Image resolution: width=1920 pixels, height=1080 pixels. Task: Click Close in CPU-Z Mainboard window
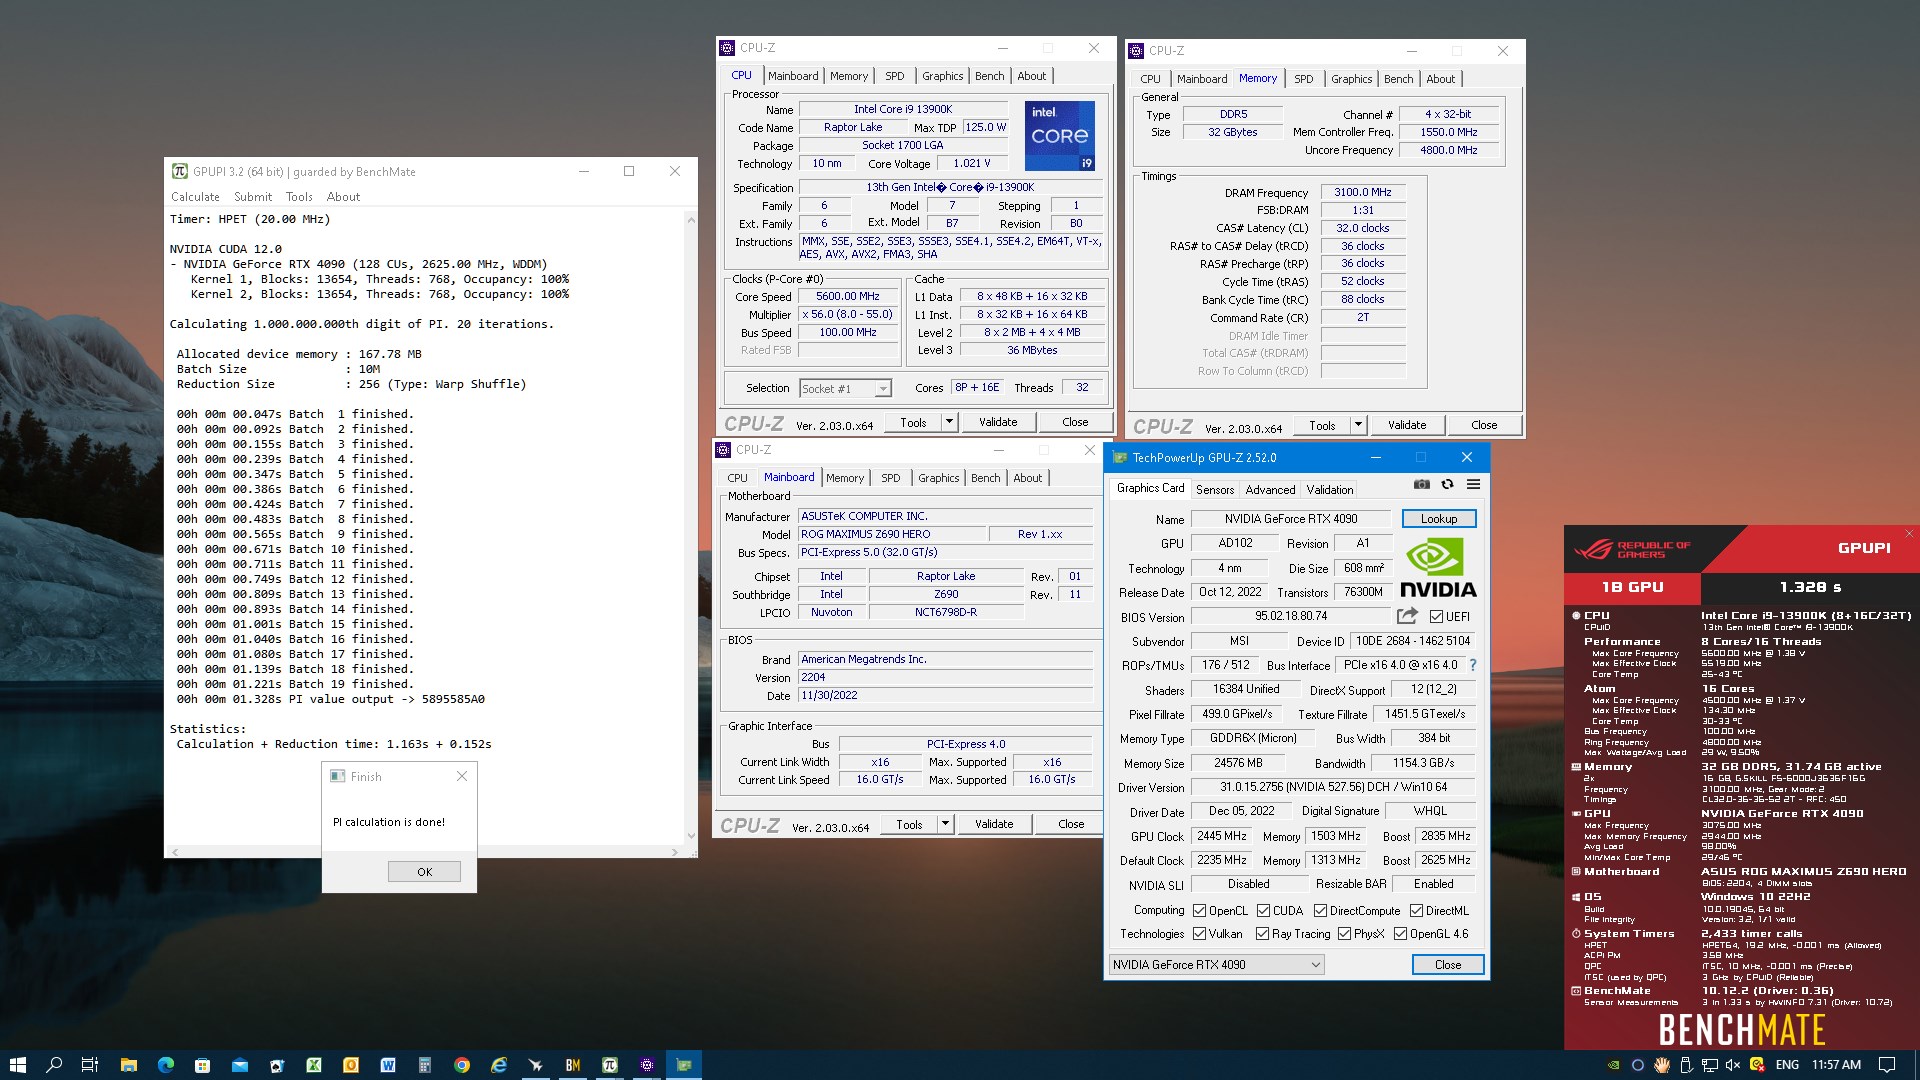tap(1070, 824)
